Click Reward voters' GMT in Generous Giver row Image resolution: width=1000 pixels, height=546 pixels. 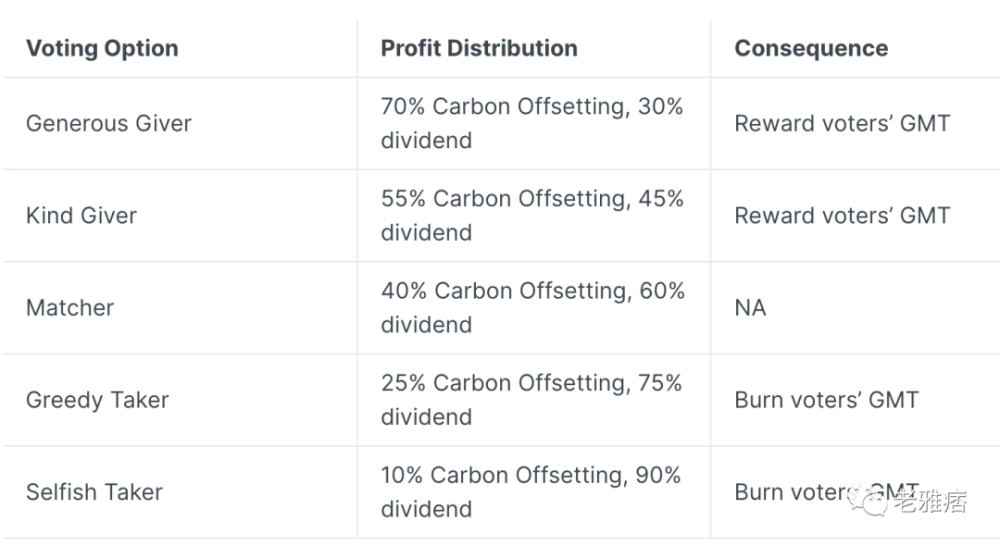coord(842,123)
